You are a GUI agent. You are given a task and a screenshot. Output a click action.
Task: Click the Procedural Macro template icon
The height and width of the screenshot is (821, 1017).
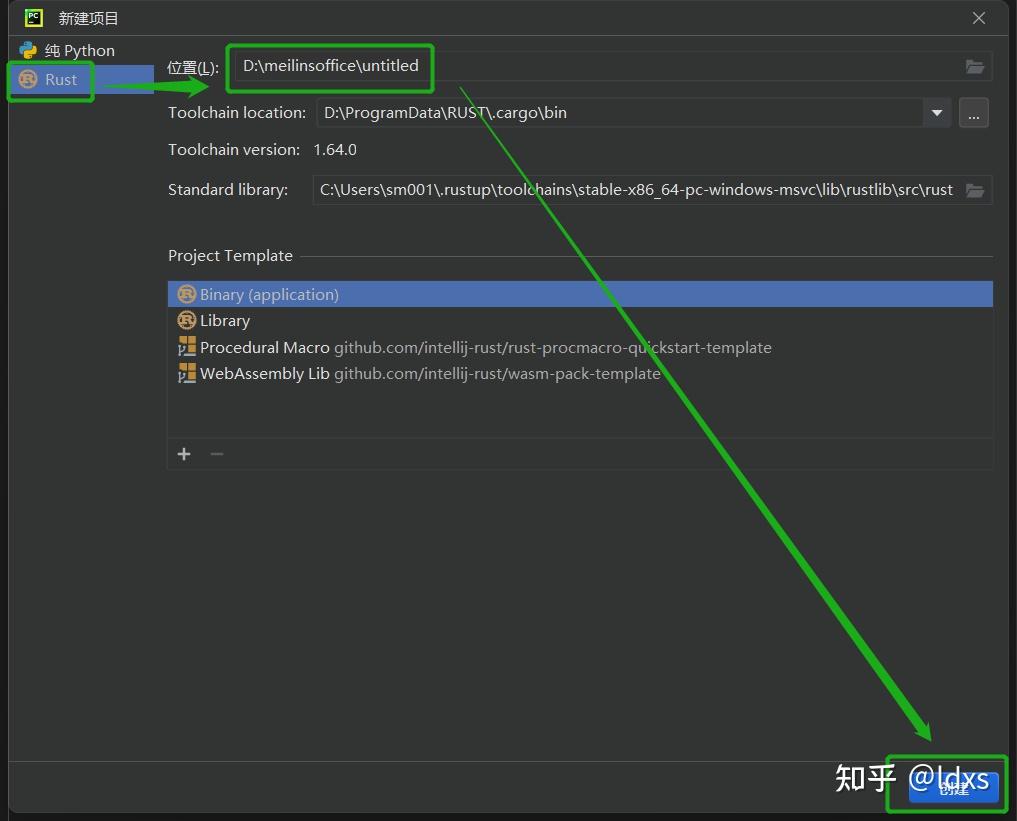click(186, 347)
